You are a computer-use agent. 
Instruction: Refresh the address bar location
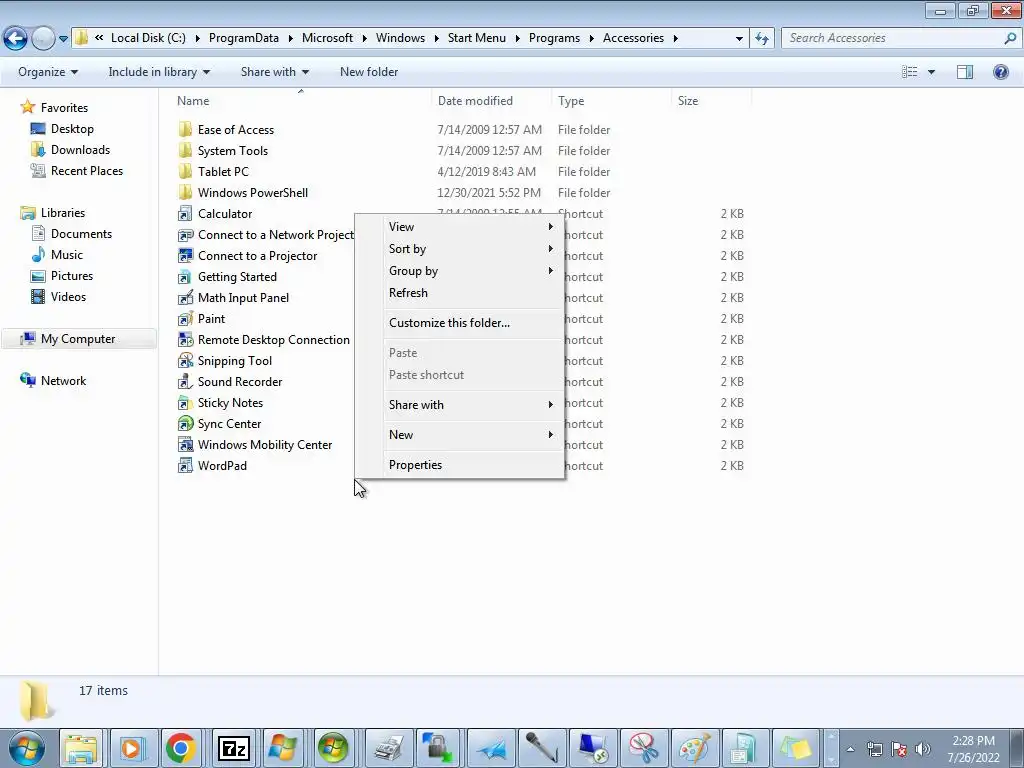(x=761, y=38)
